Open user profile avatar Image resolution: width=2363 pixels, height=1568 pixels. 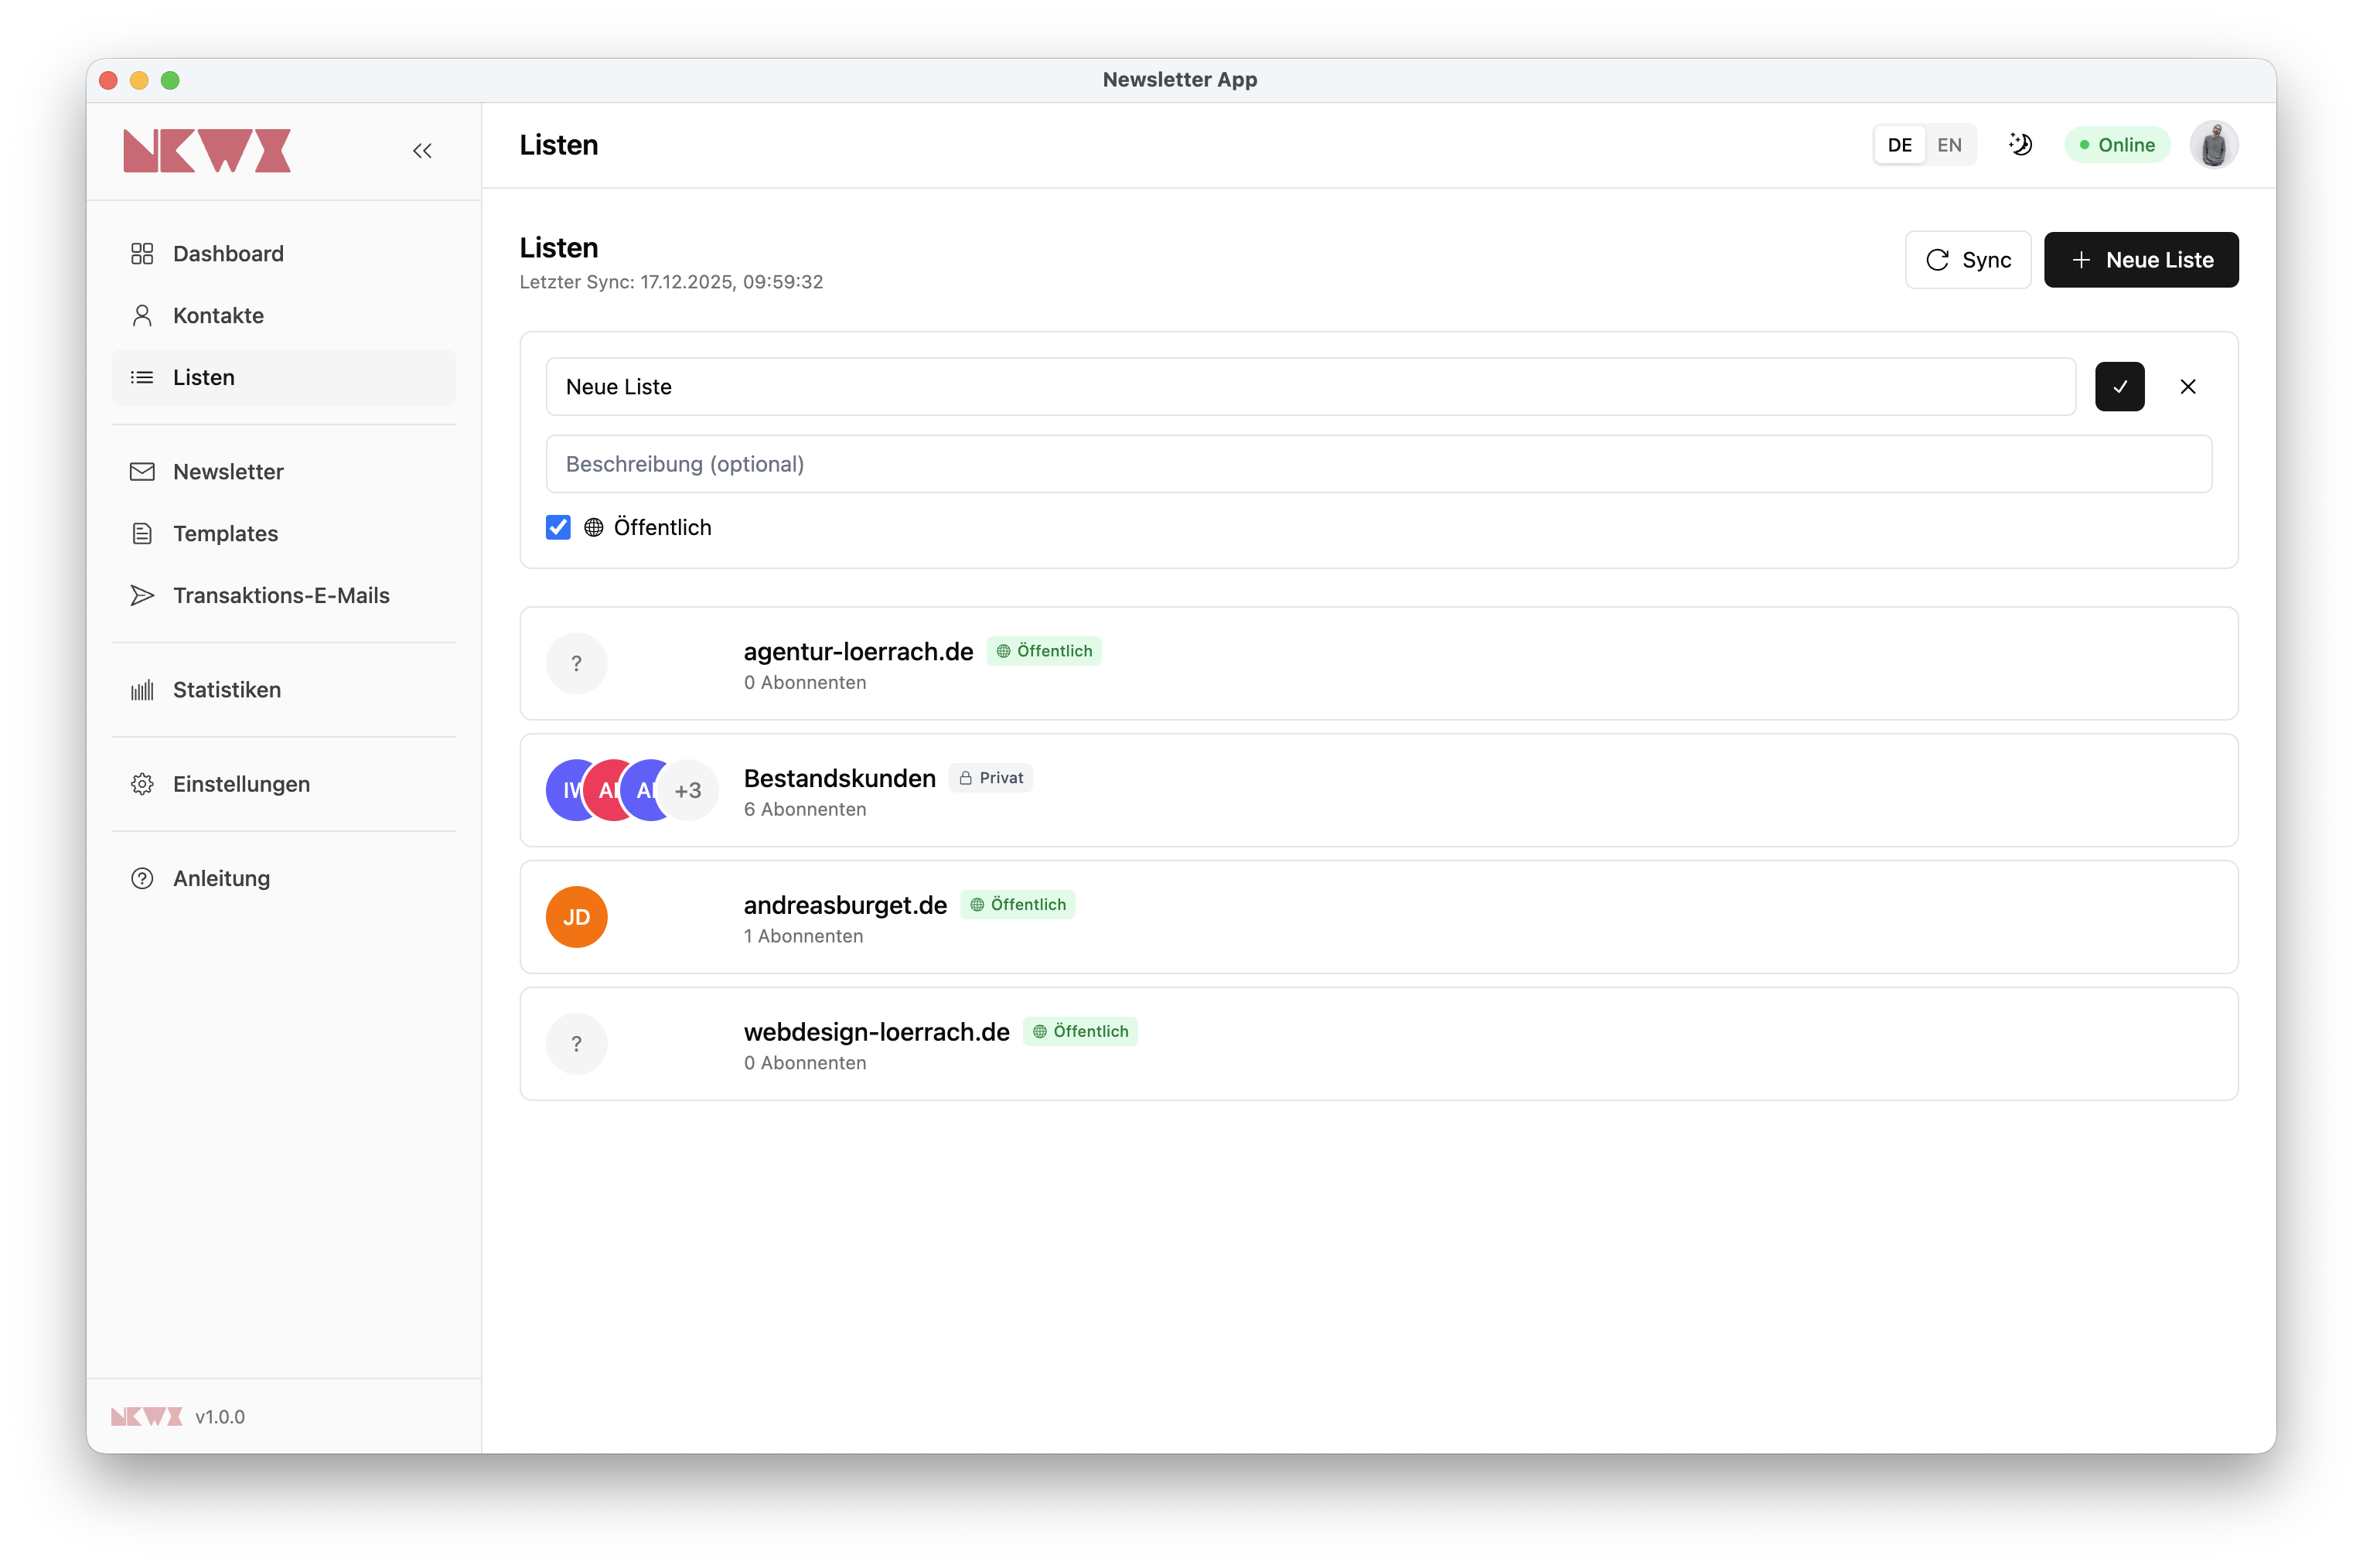tap(2213, 145)
